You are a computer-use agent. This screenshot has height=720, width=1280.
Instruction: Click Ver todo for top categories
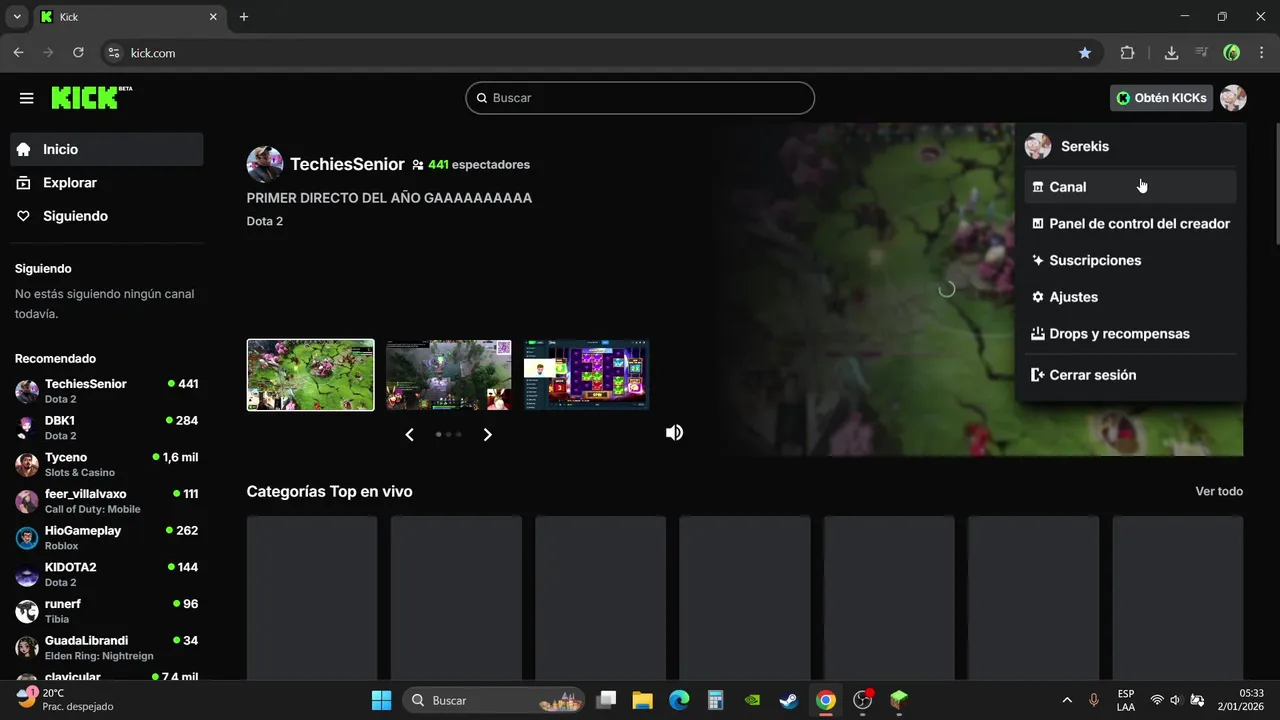[x=1219, y=491]
